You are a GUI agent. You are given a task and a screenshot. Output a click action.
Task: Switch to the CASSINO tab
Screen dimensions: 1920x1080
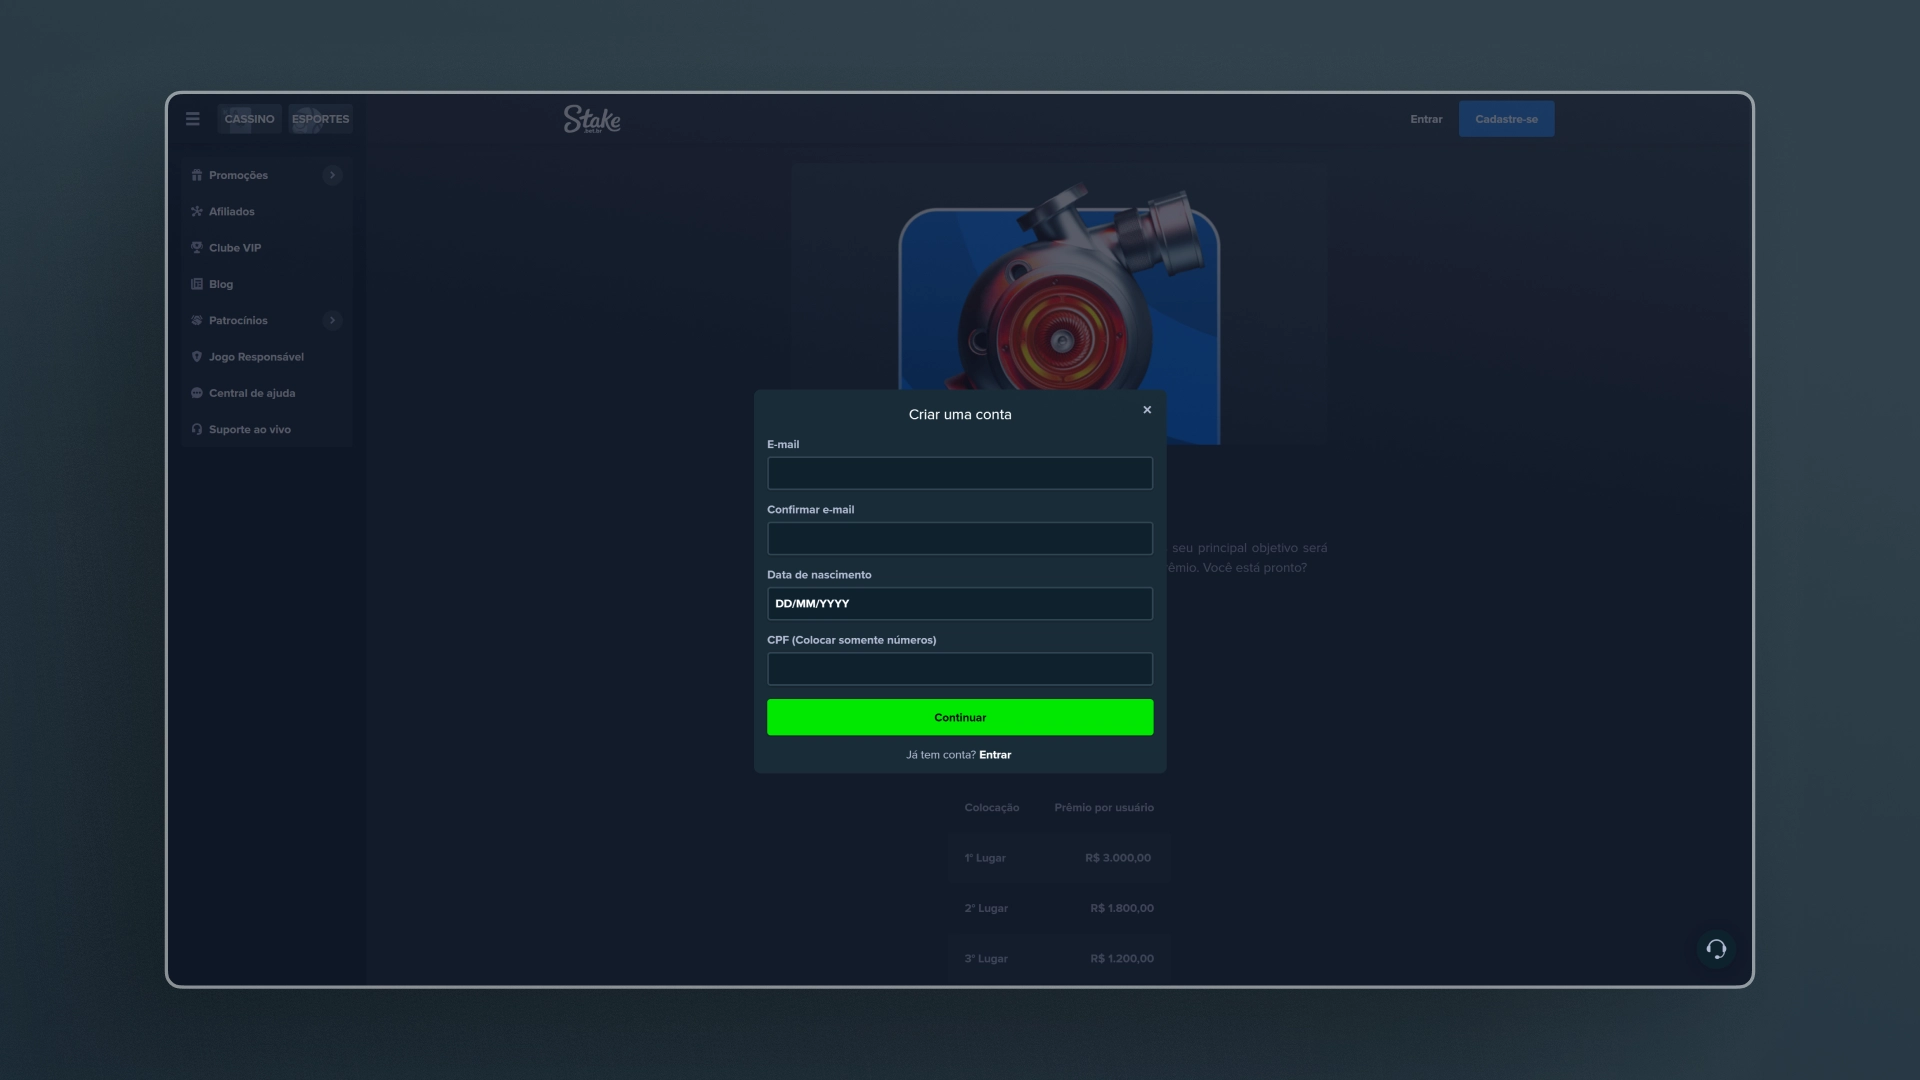point(249,119)
